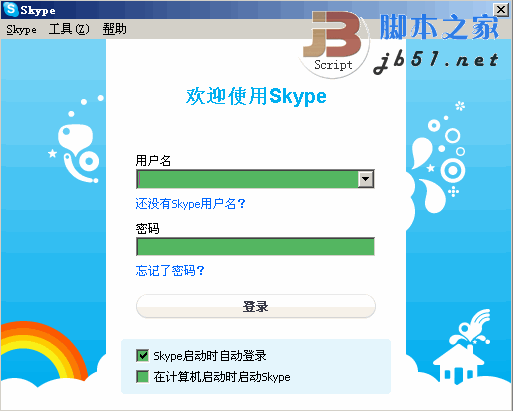Uncheck Skype启动时自动登录 checkbox

coord(143,356)
